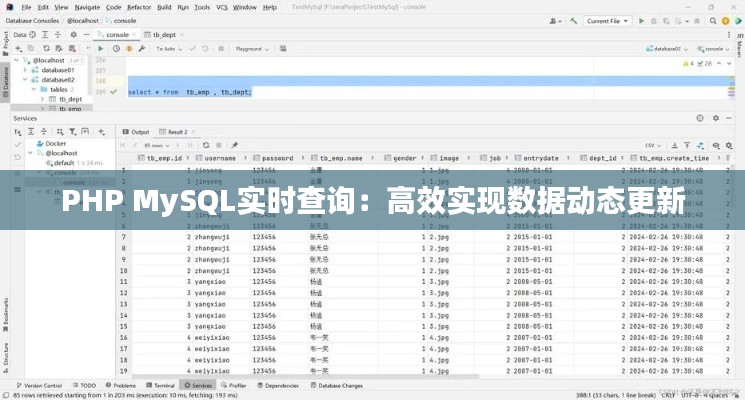Expand tb_dept table node

click(x=42, y=99)
